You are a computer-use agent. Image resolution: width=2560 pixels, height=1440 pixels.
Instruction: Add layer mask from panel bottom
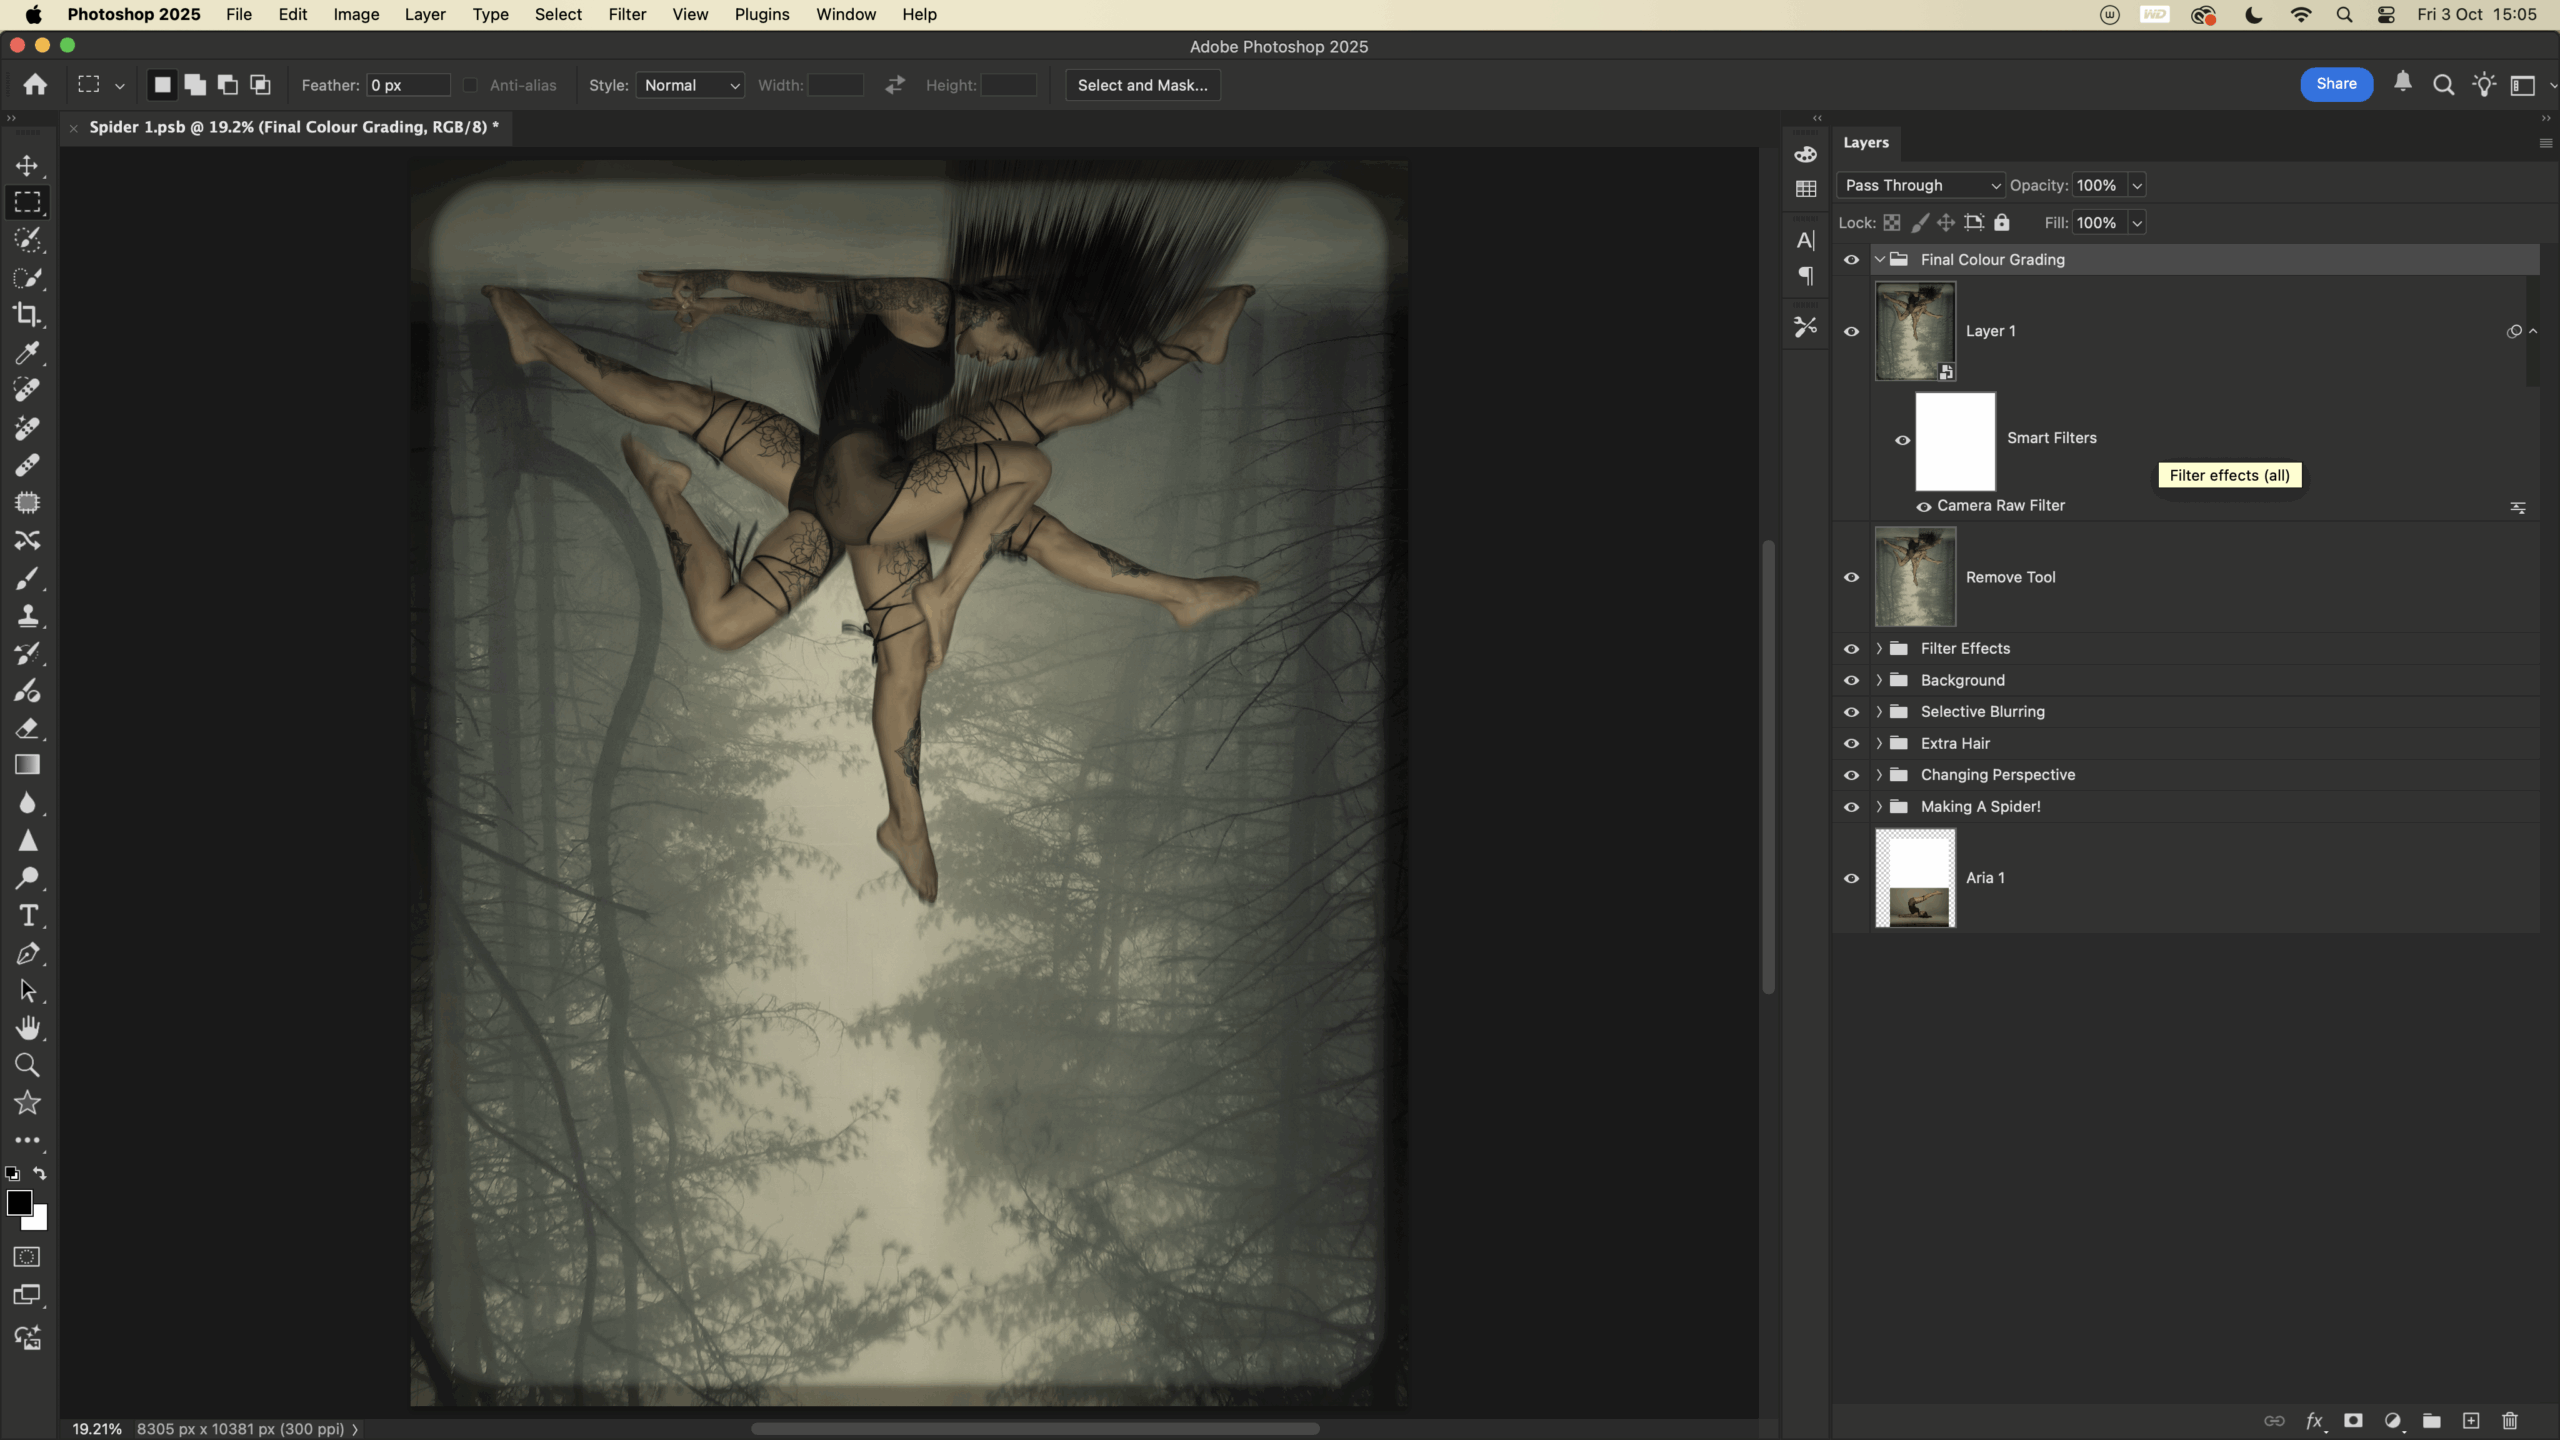click(2353, 1421)
